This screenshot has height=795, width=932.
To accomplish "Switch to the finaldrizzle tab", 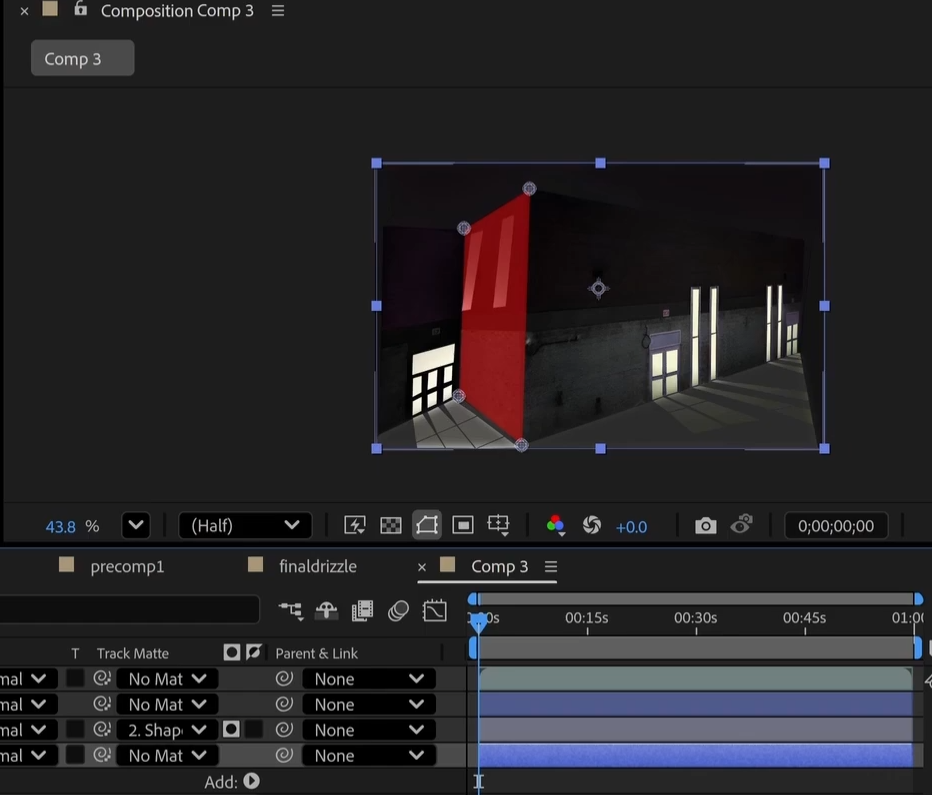I will pos(318,566).
